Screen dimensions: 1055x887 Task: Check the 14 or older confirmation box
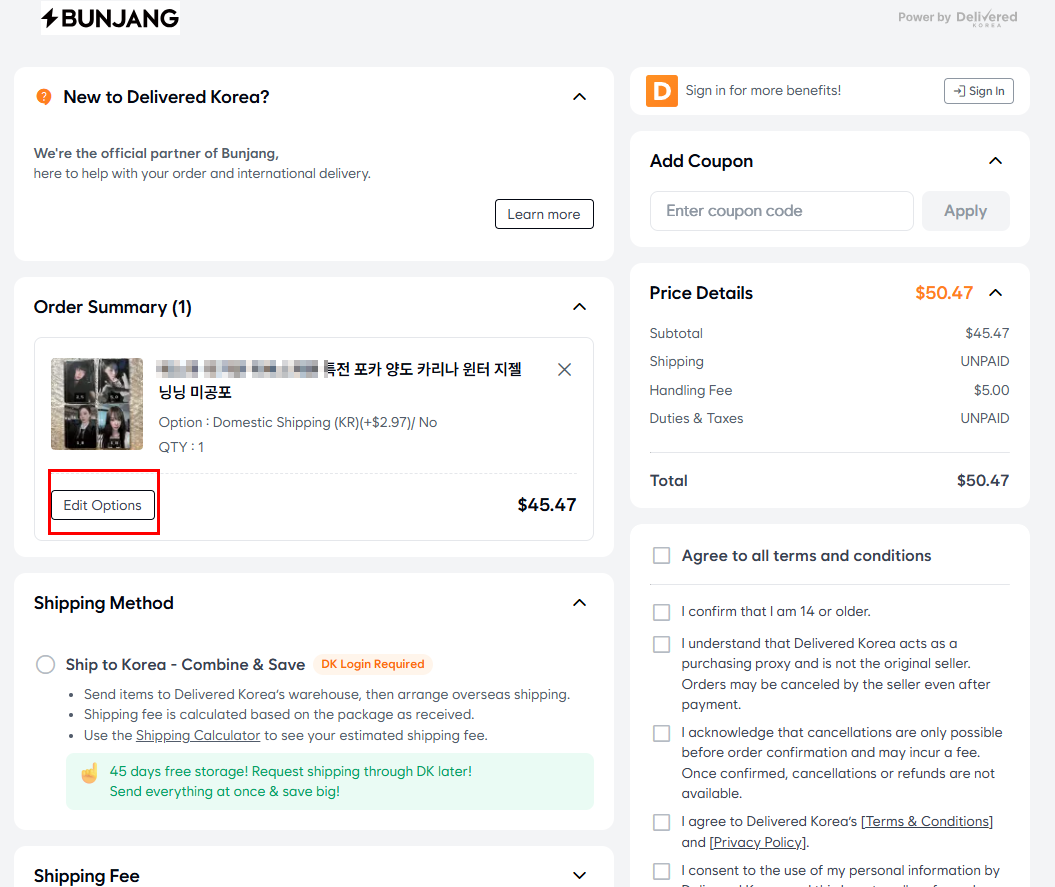(x=661, y=612)
